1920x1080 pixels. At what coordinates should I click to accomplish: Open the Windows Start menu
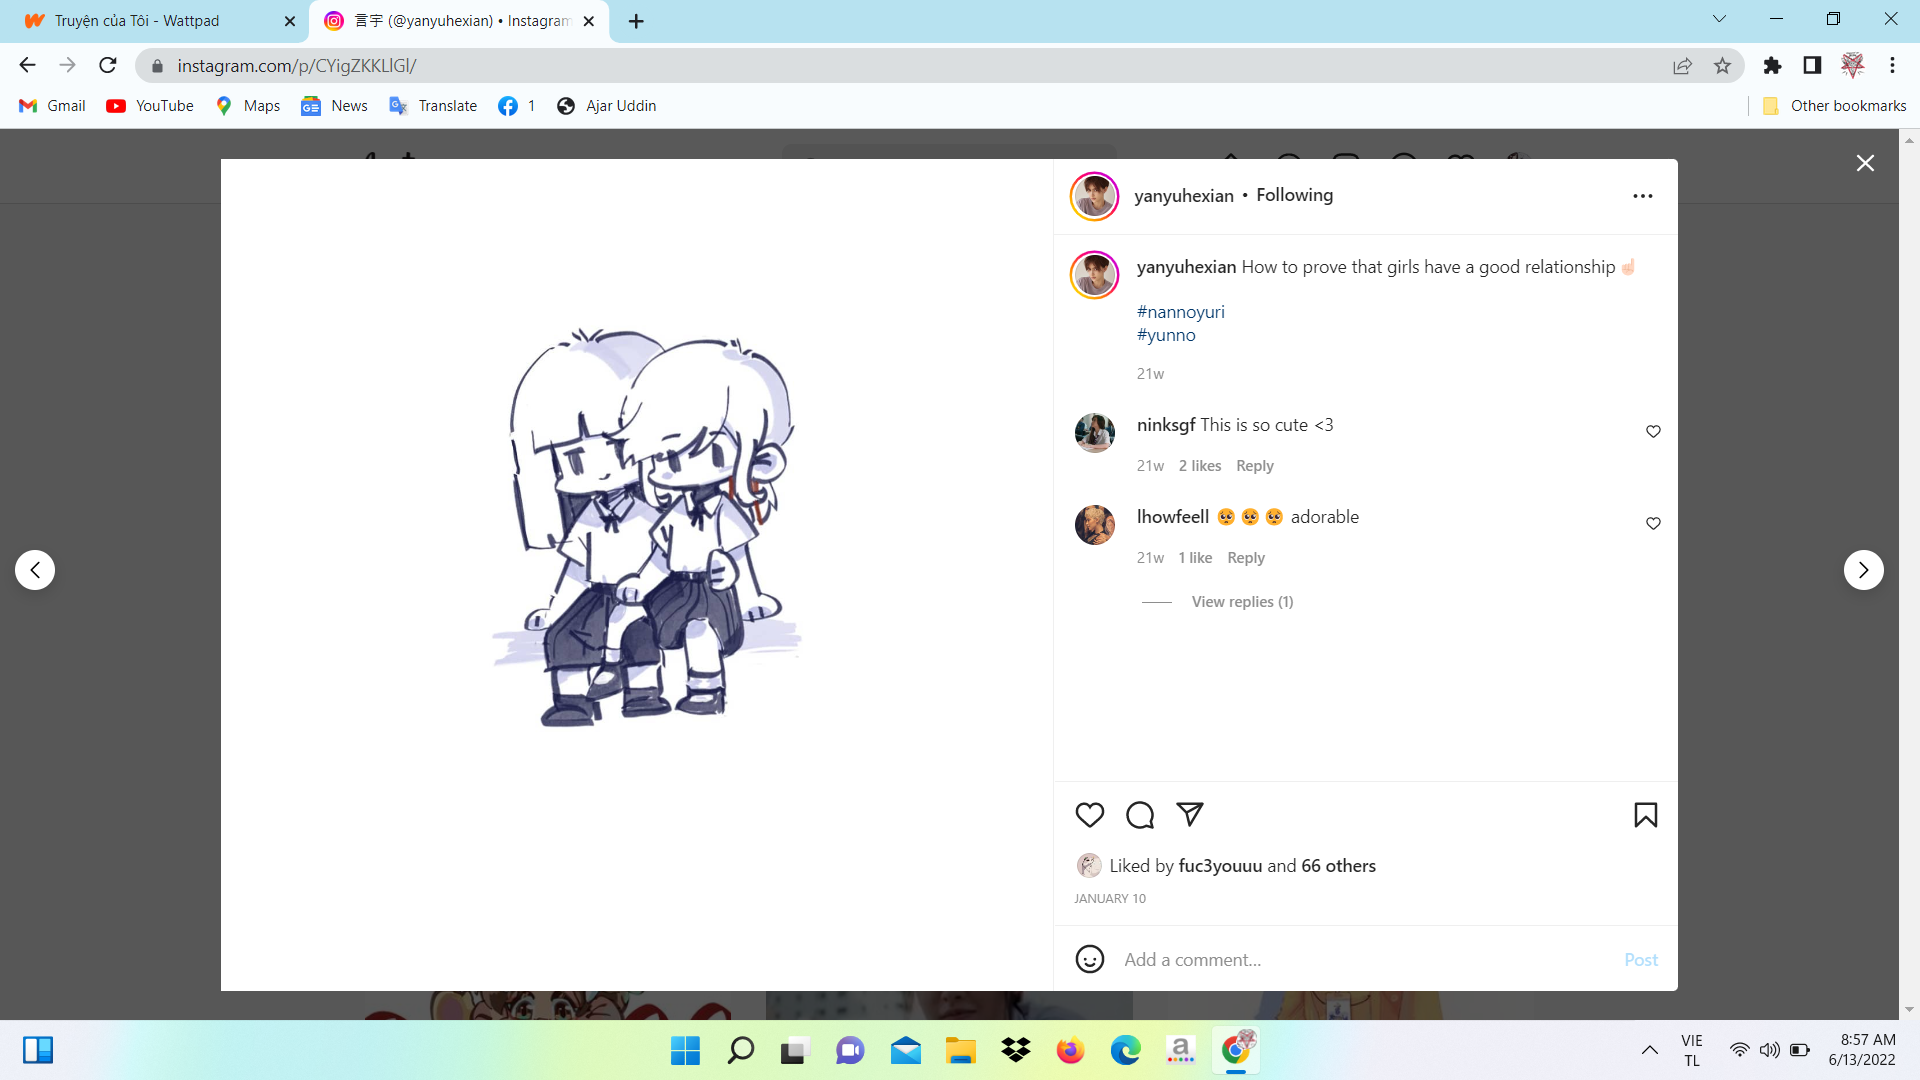pos(685,1050)
